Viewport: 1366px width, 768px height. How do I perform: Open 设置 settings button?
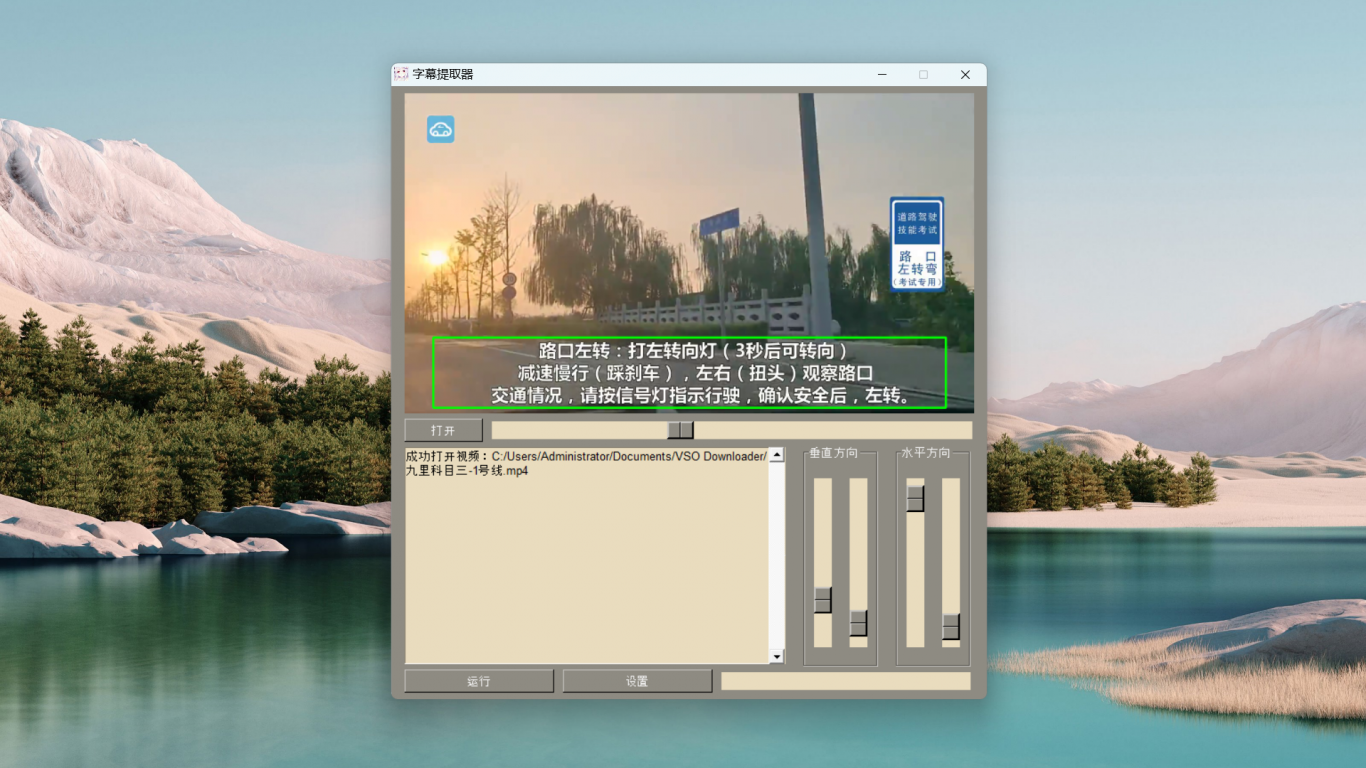637,681
